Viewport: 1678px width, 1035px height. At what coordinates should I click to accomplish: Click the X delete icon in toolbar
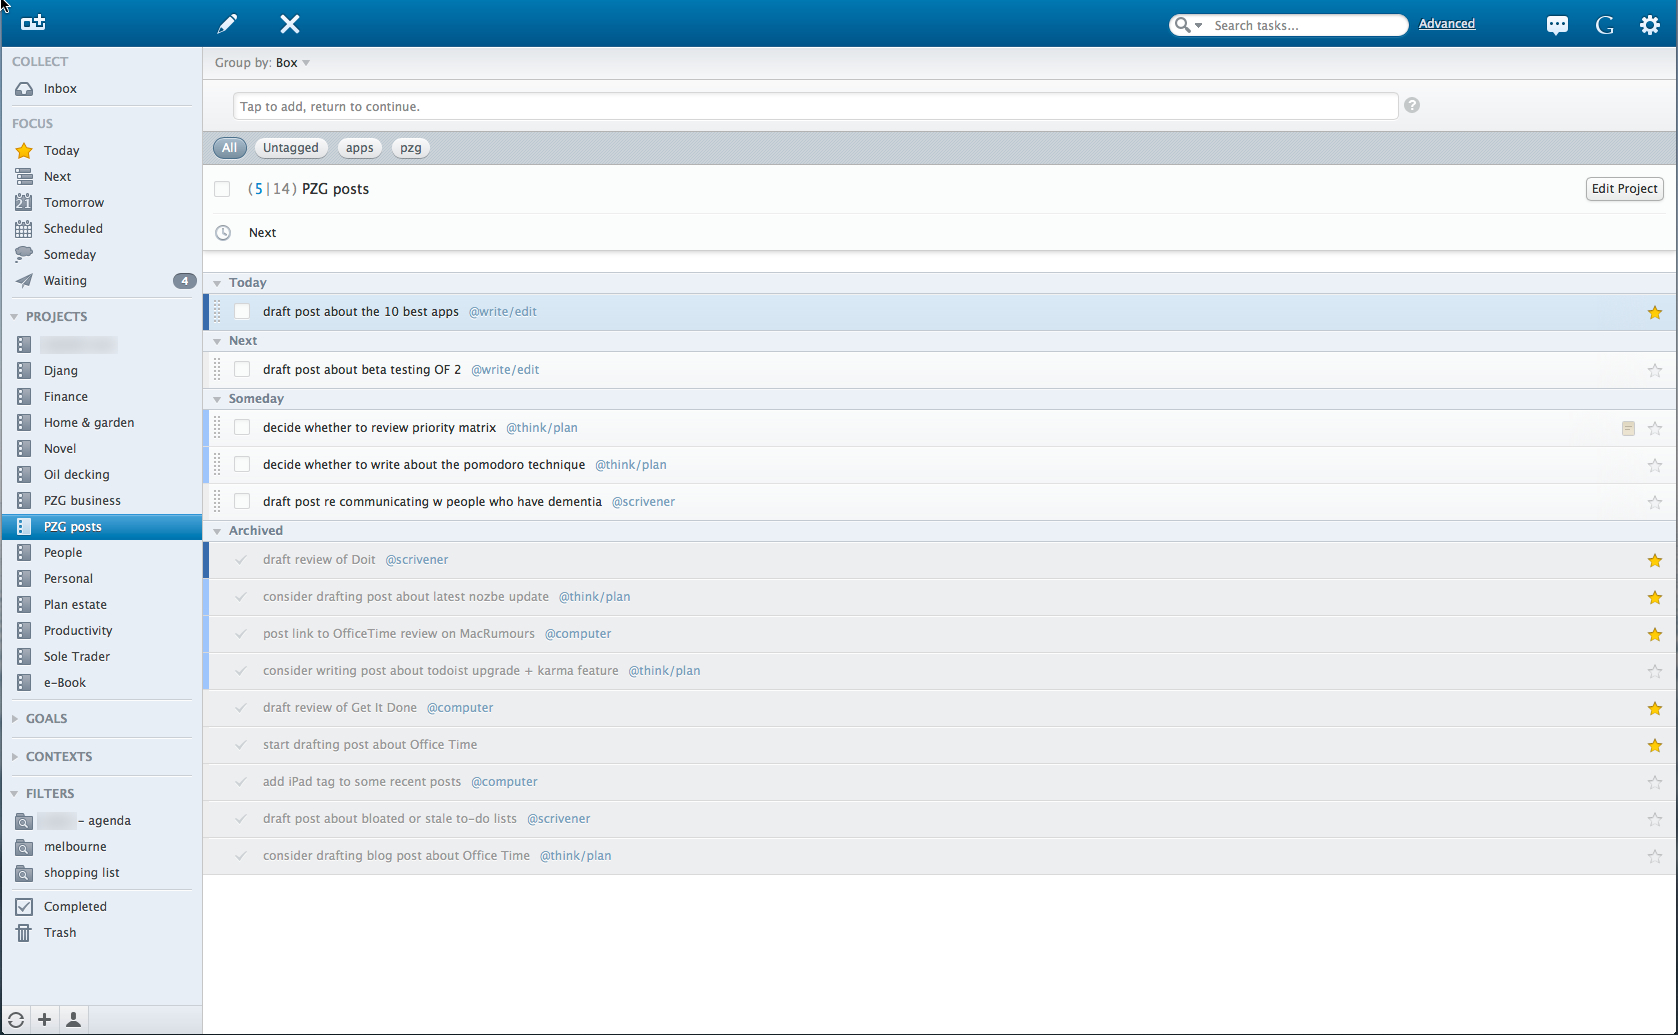click(290, 24)
